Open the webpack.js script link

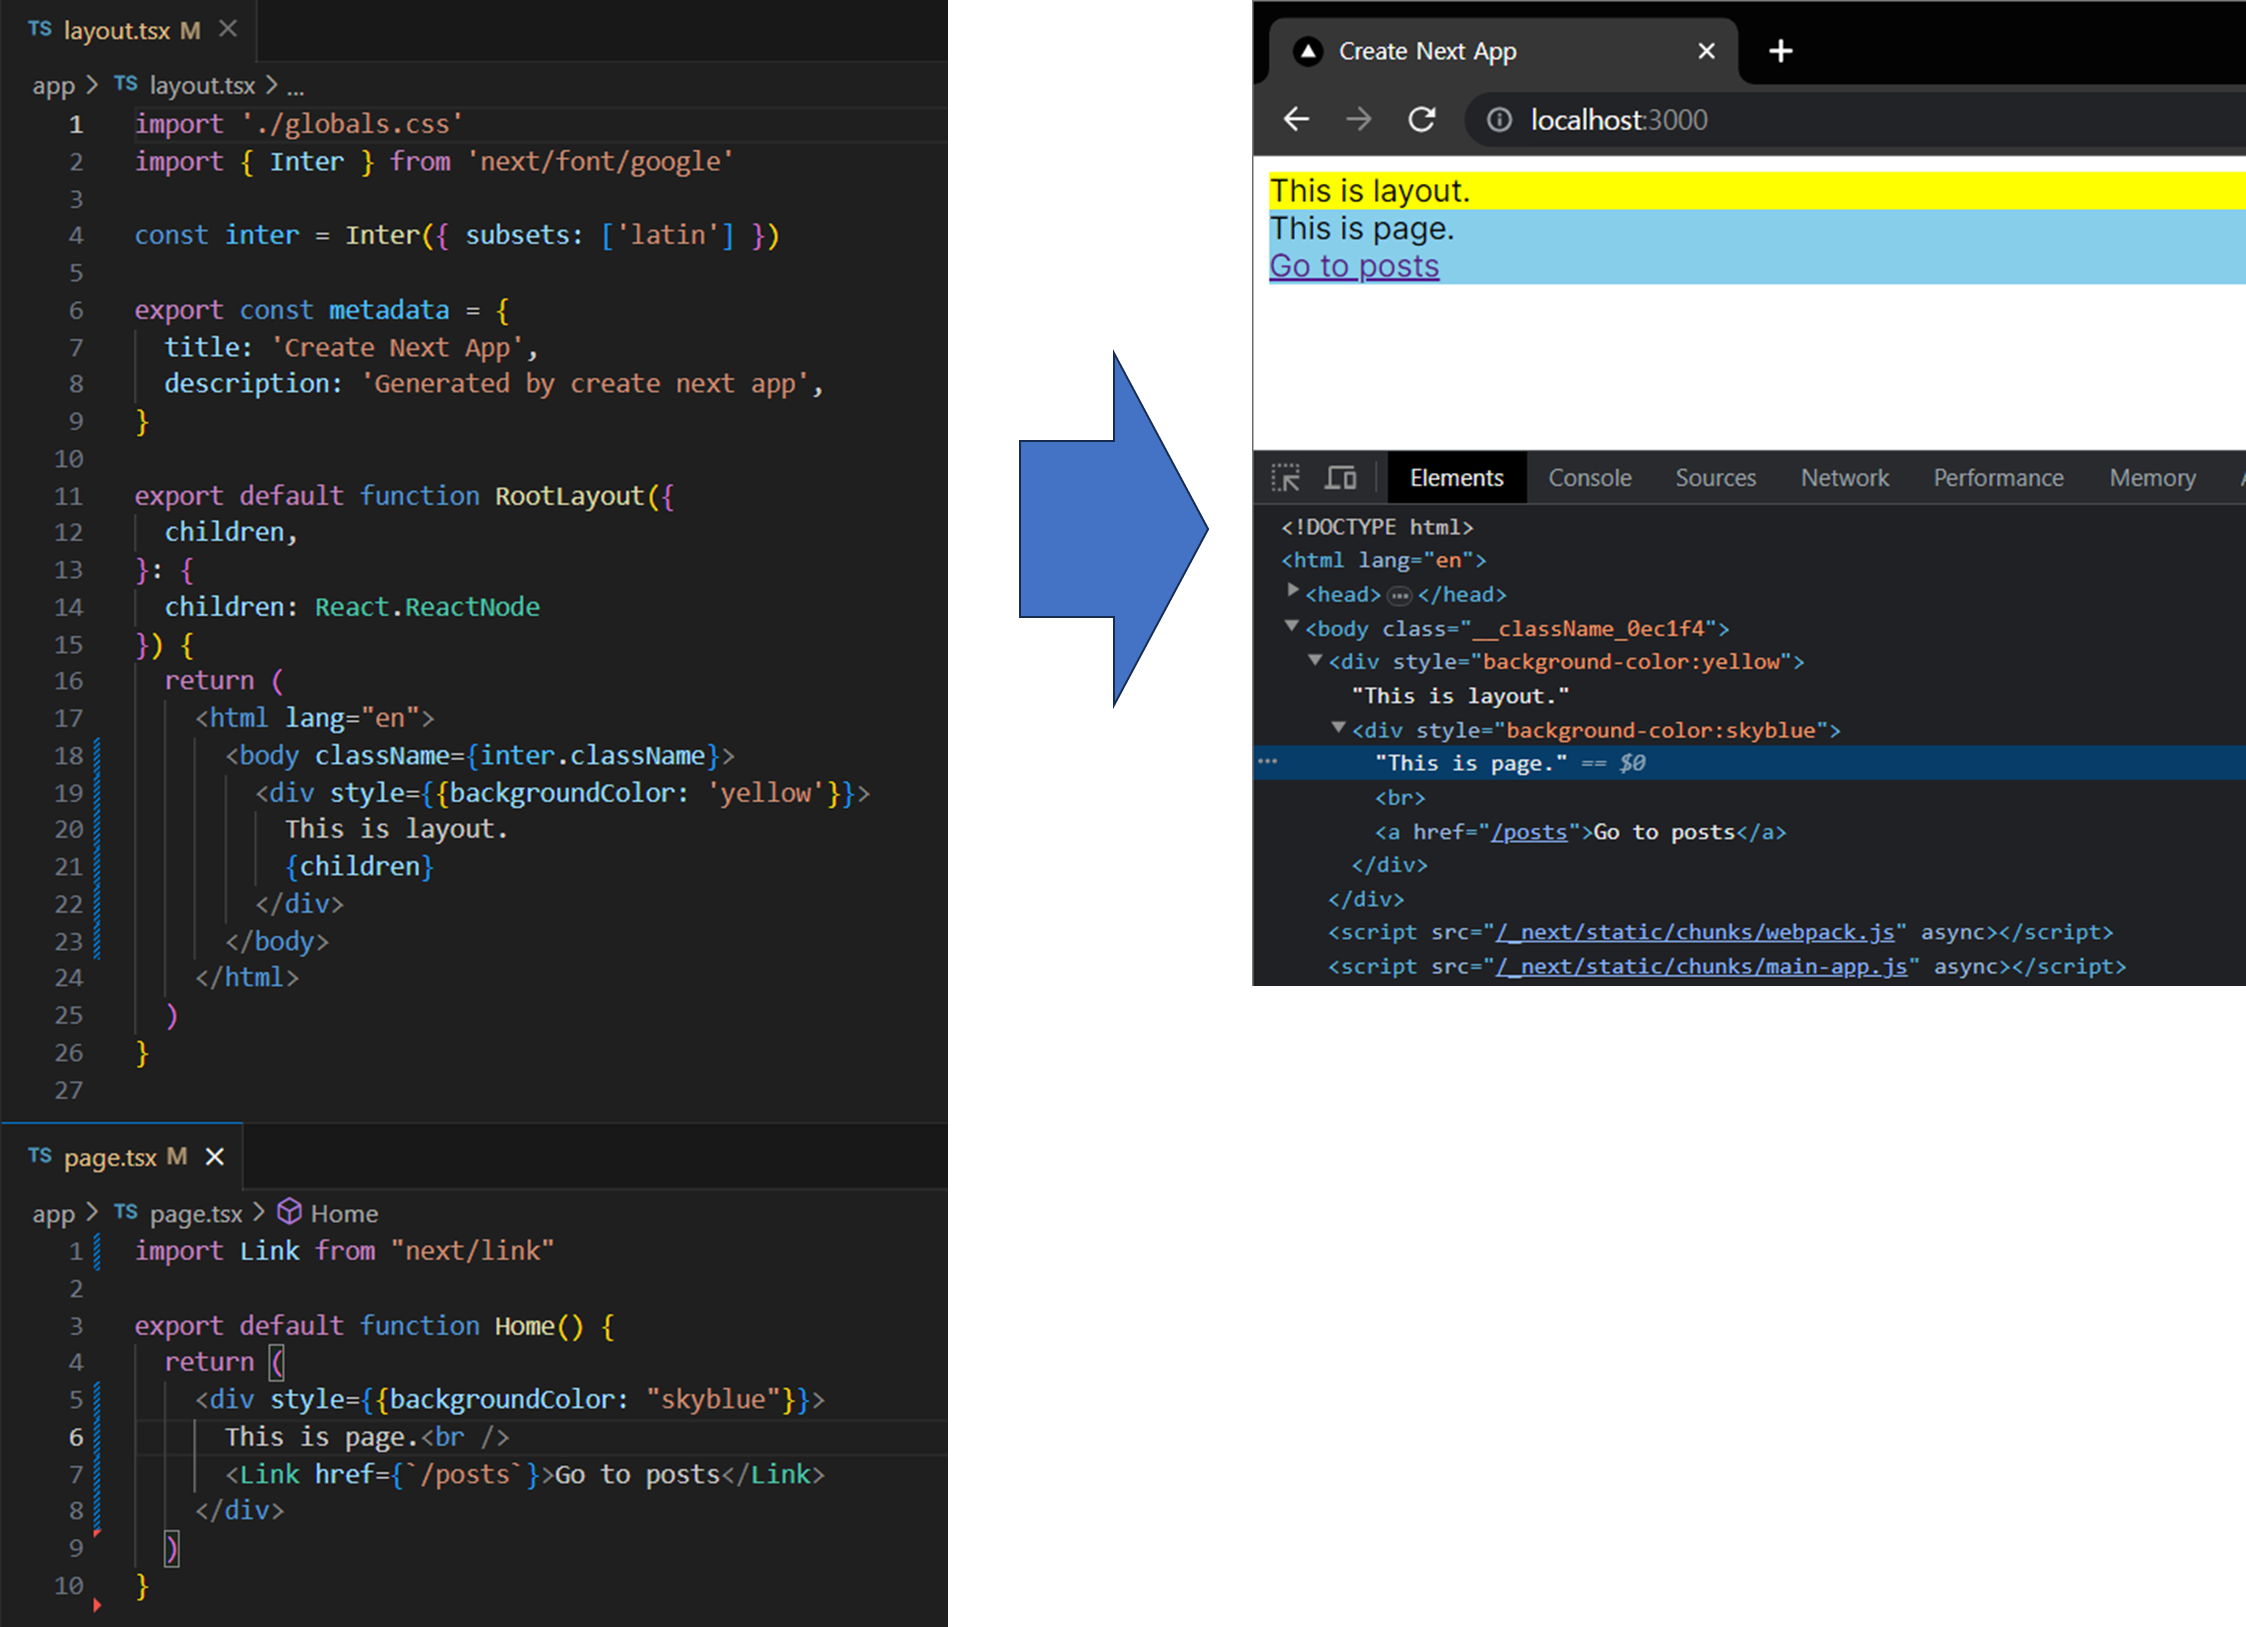coord(1694,932)
